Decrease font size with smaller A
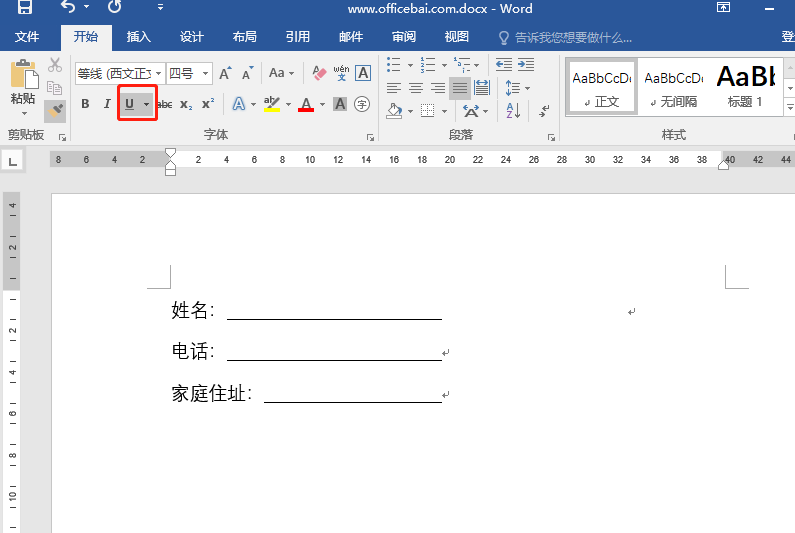Screen dimensions: 795x533 click(x=247, y=74)
